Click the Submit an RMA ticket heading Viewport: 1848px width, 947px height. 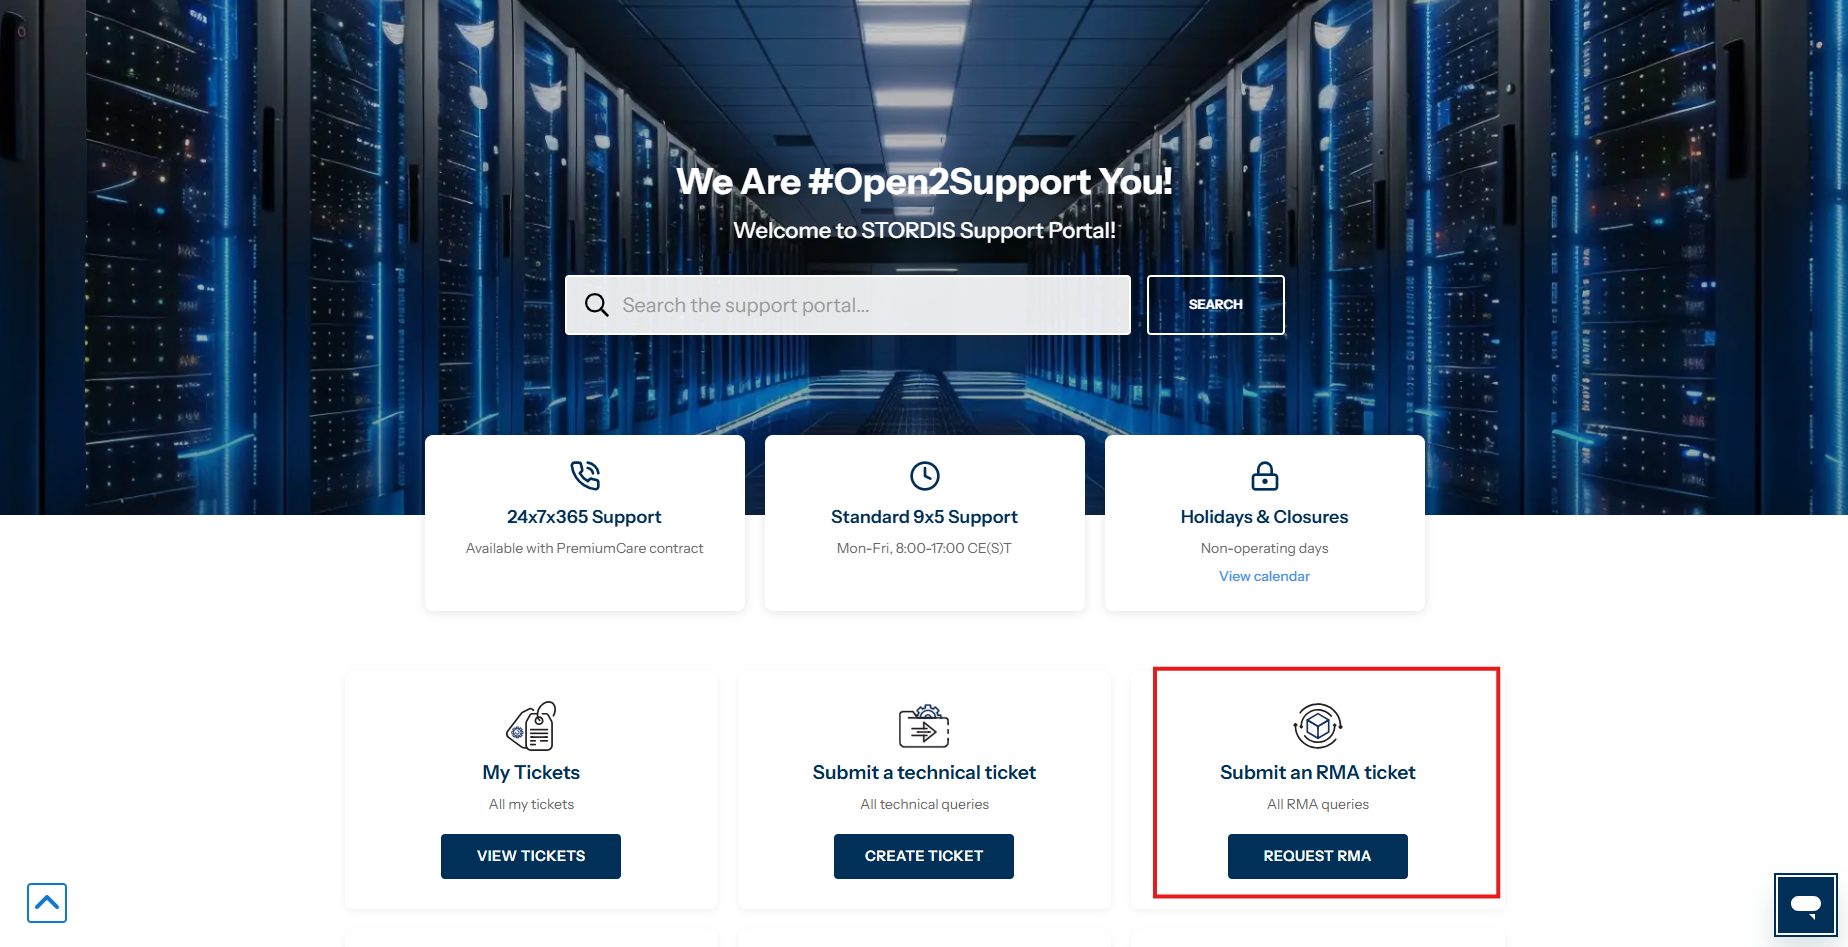click(x=1318, y=772)
